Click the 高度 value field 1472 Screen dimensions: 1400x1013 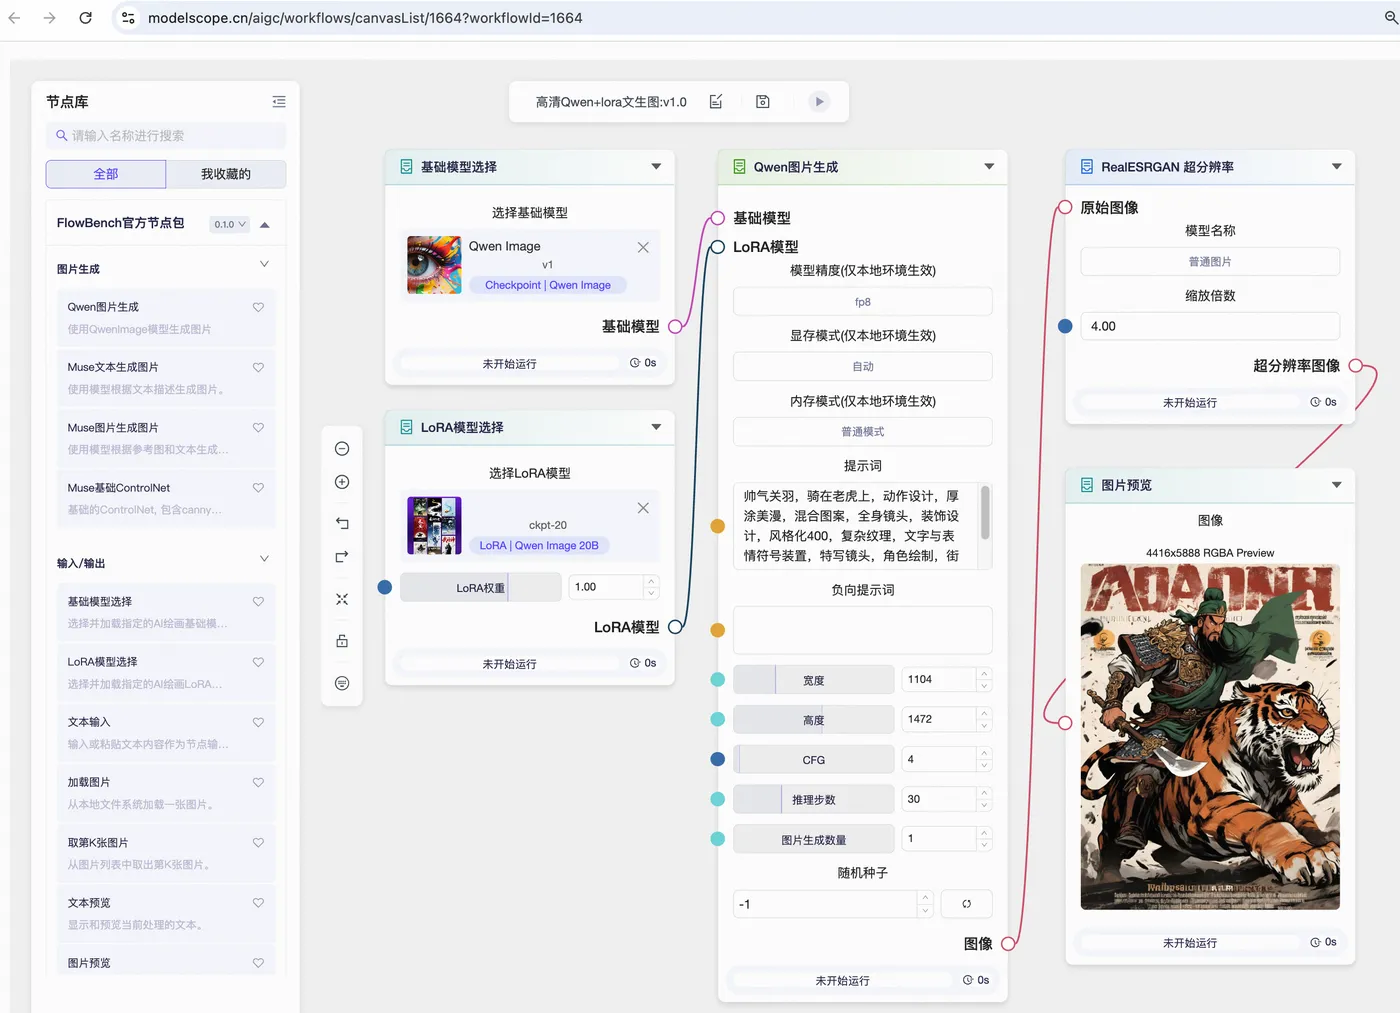coord(938,719)
